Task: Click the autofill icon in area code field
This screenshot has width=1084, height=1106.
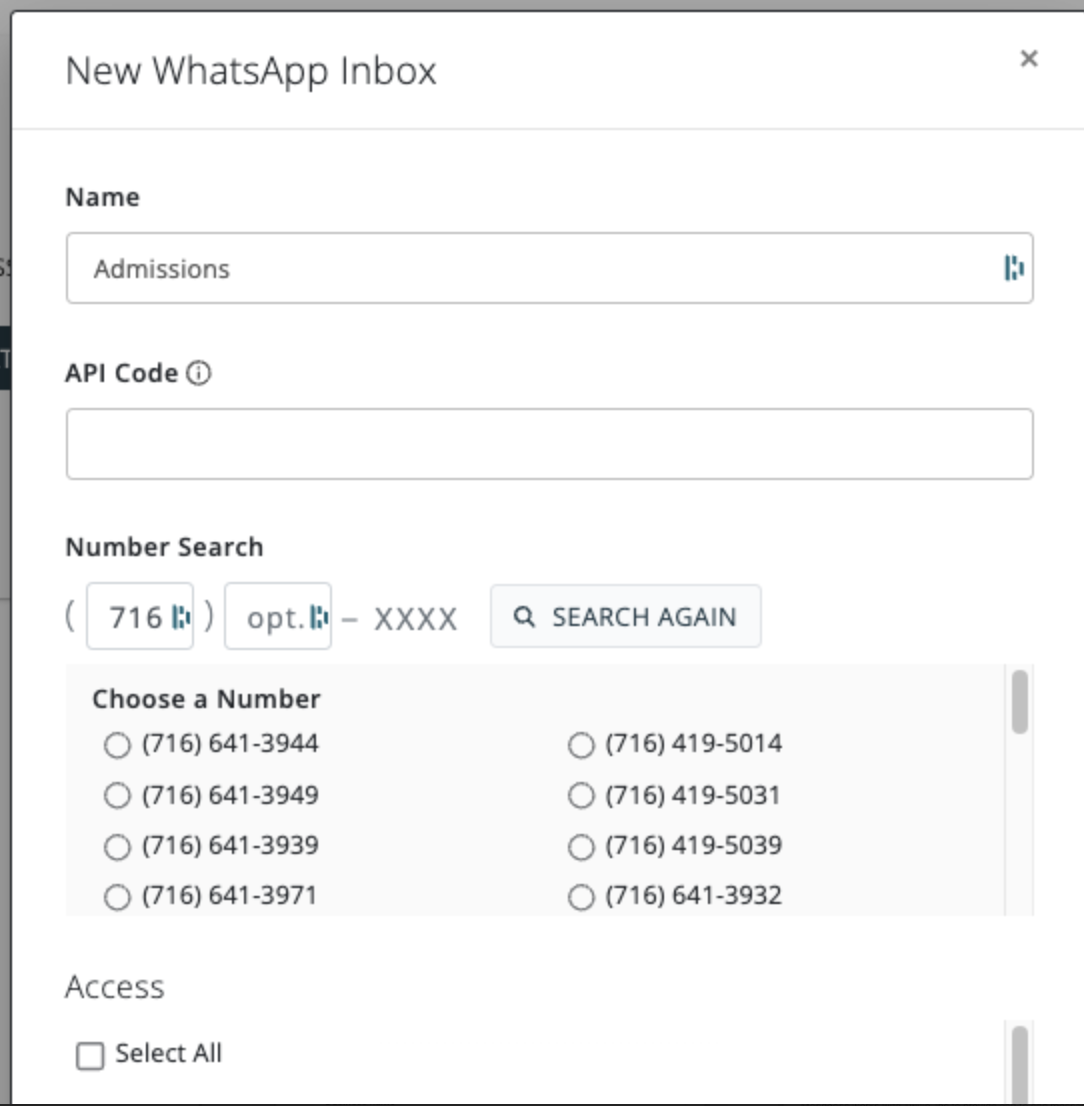Action: click(181, 618)
